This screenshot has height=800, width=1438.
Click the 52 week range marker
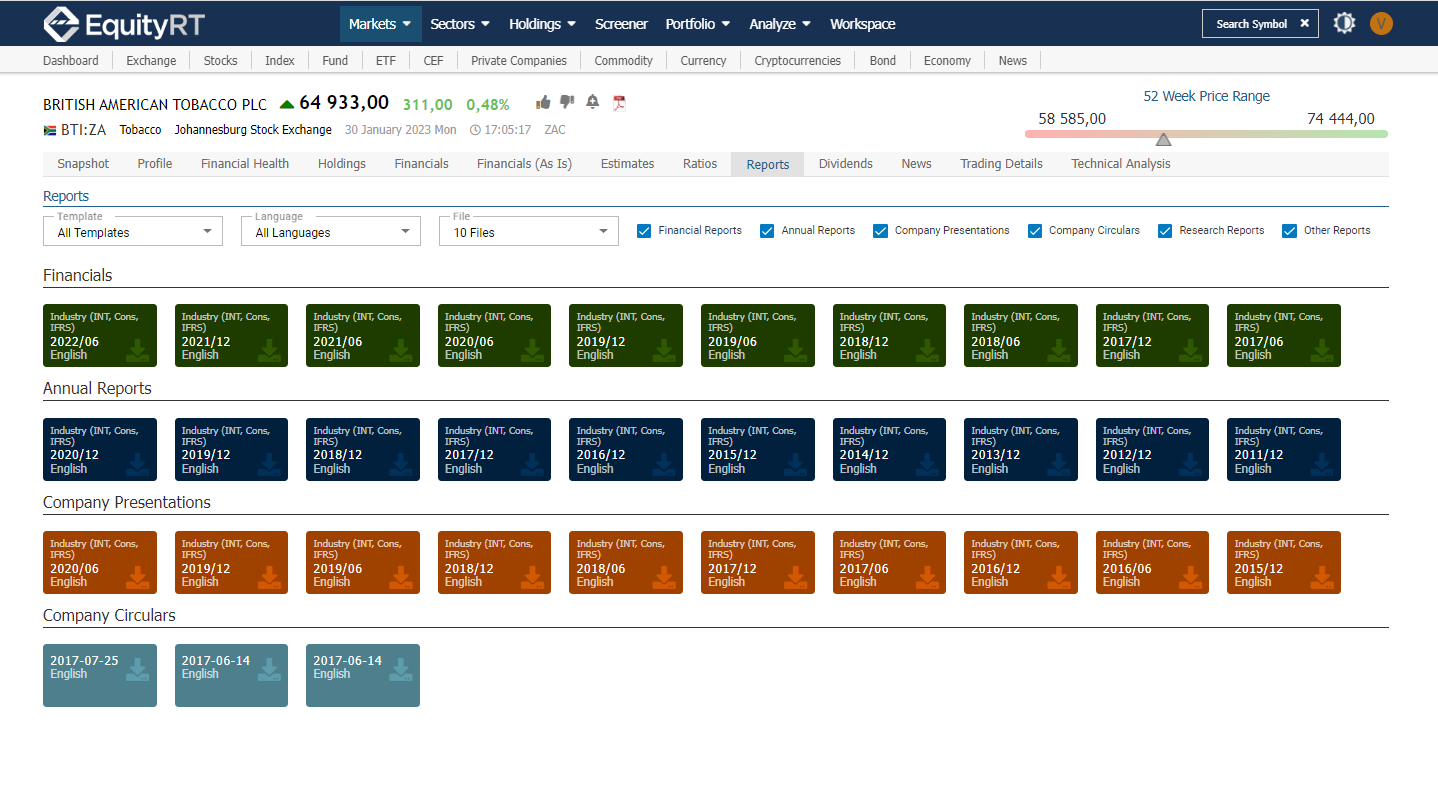(x=1163, y=139)
